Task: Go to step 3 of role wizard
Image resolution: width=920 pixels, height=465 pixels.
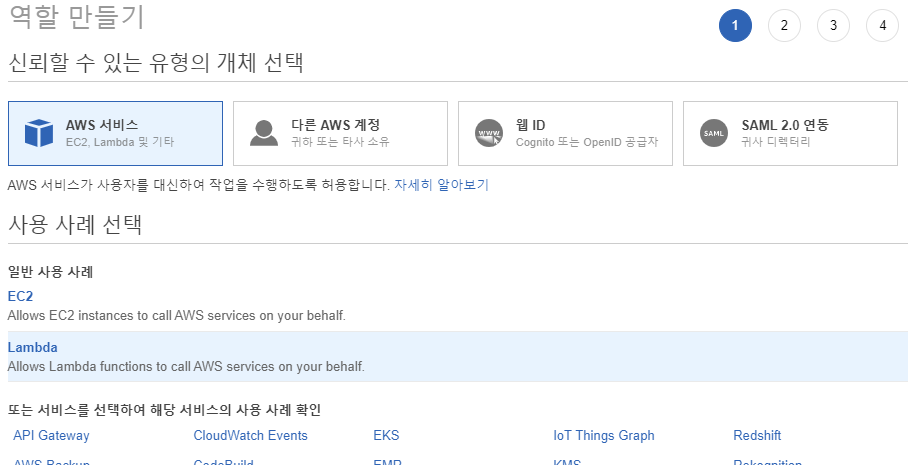Action: click(x=833, y=25)
